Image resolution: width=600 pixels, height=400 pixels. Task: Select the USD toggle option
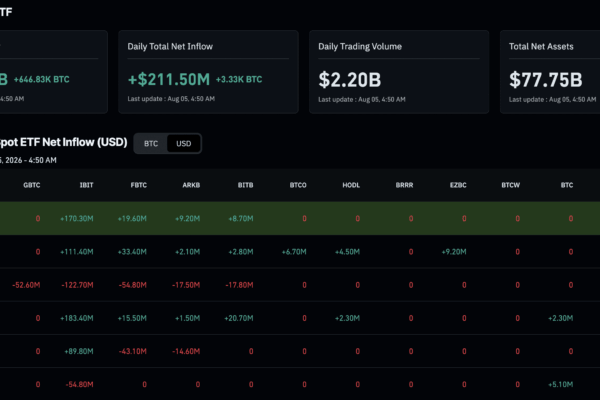click(184, 144)
